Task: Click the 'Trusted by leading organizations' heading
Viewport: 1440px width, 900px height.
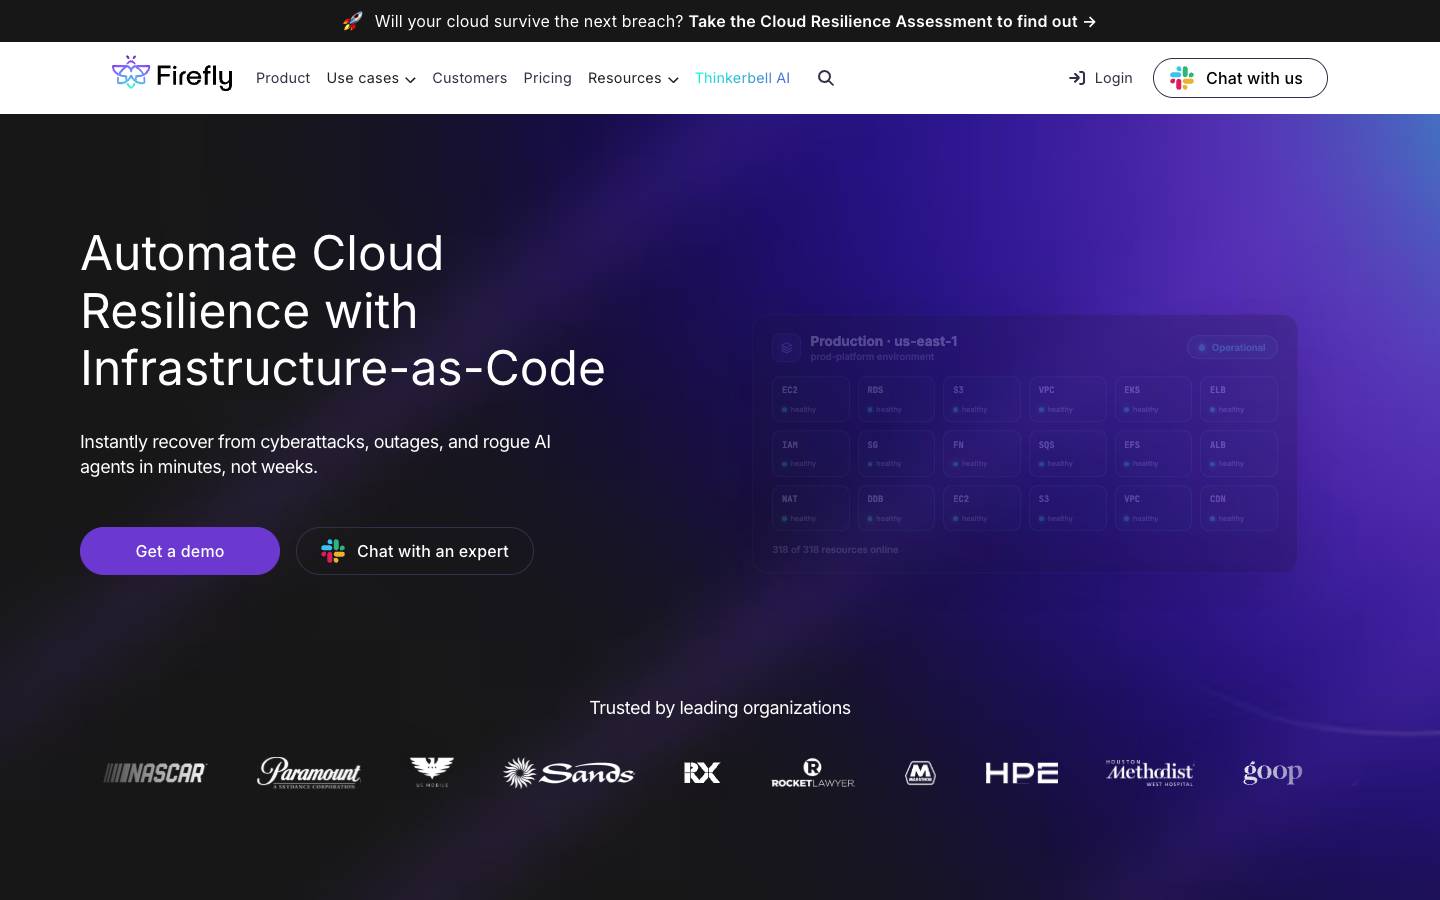Action: click(720, 708)
